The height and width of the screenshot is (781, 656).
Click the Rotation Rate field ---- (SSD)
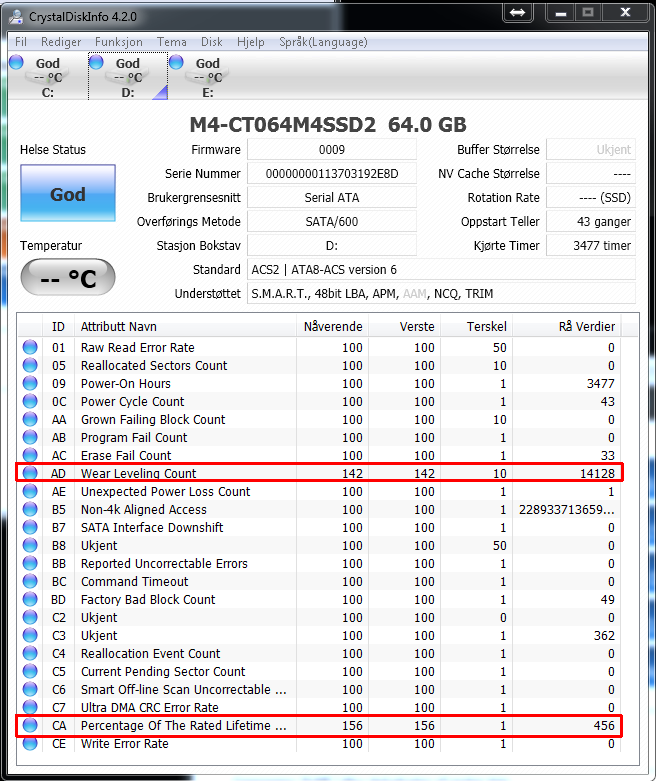[591, 197]
